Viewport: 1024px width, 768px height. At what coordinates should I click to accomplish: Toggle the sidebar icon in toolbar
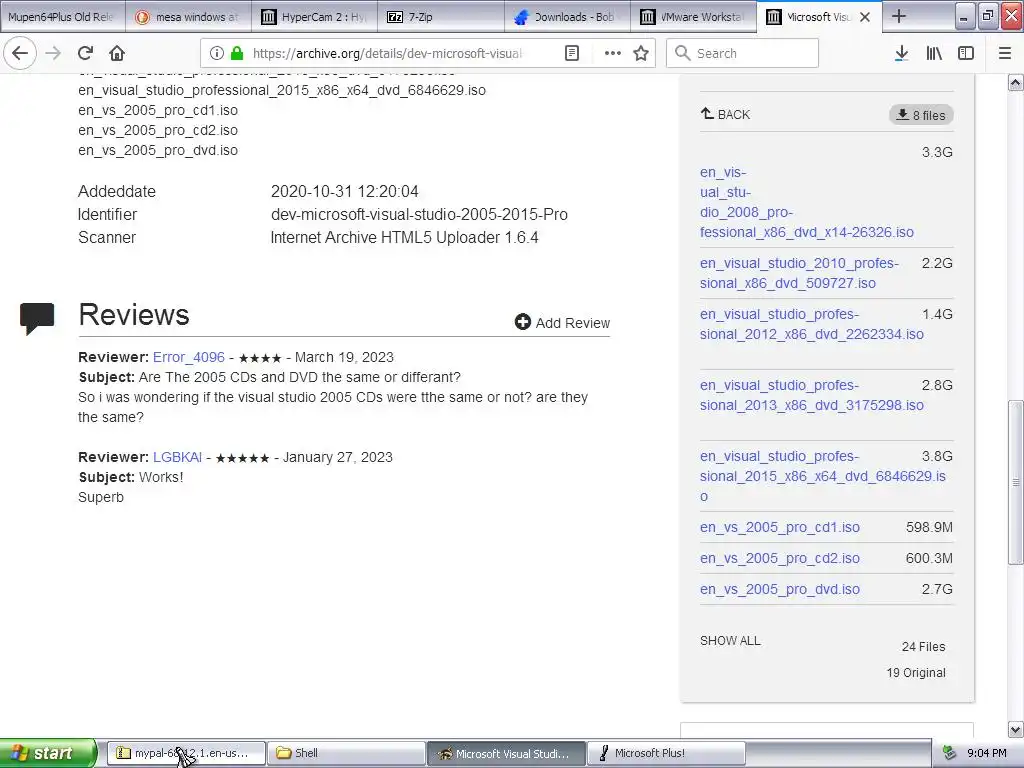966,53
